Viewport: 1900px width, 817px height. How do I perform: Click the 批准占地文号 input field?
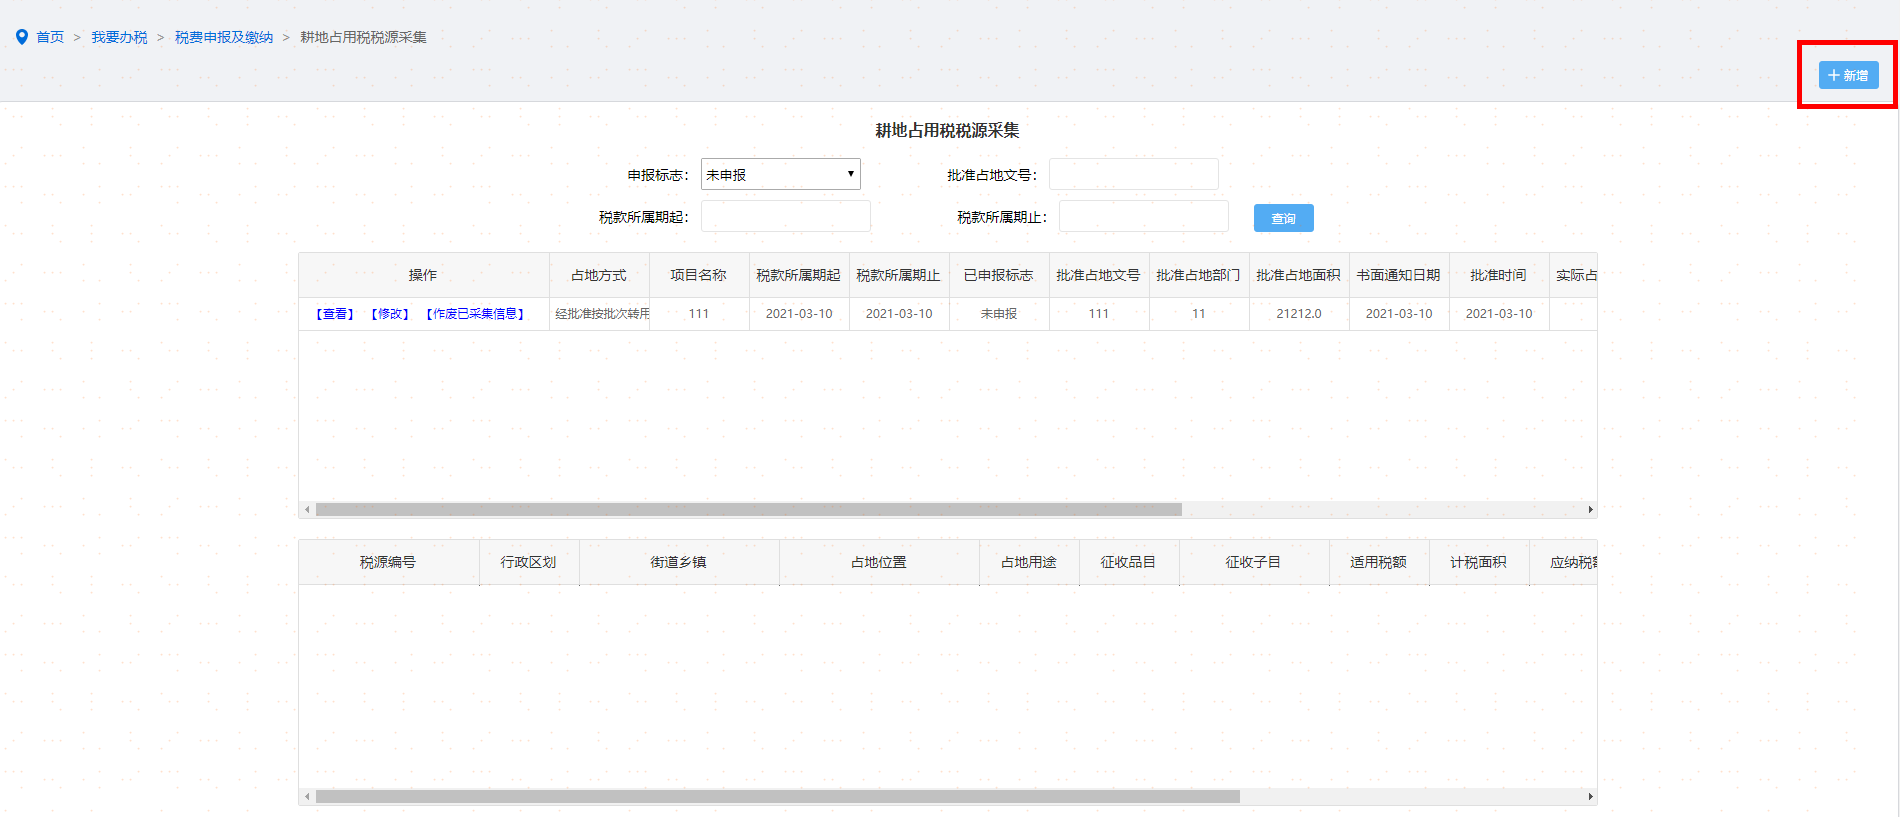1133,174
